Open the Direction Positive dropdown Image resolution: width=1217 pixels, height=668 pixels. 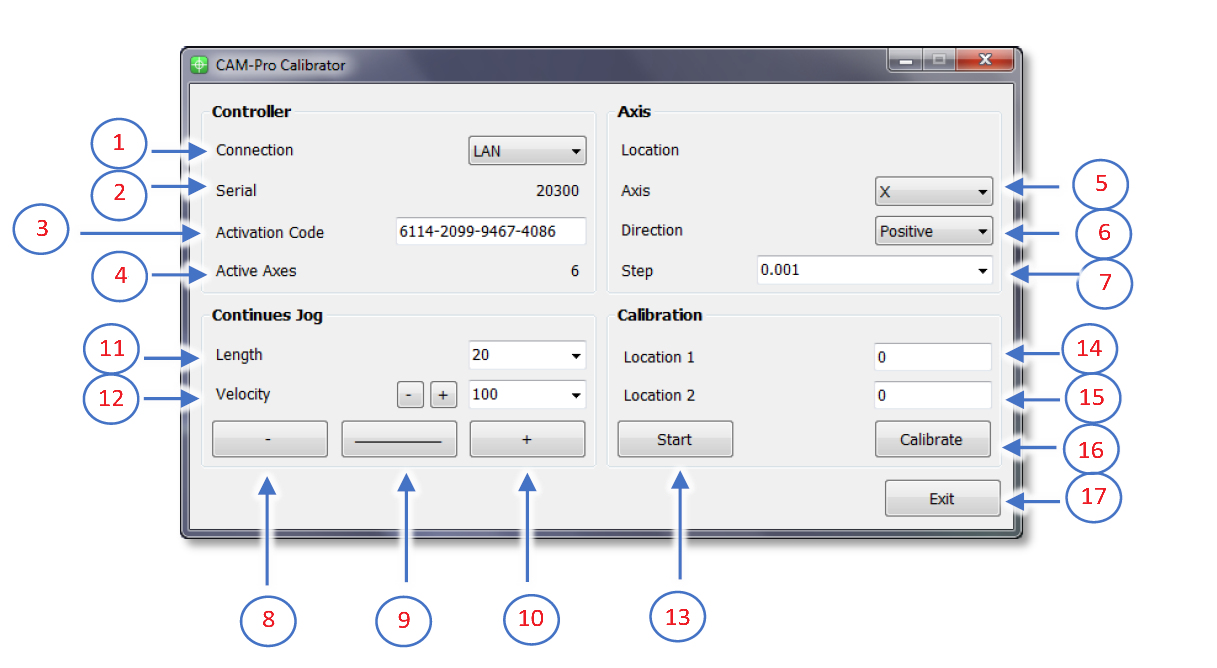934,231
